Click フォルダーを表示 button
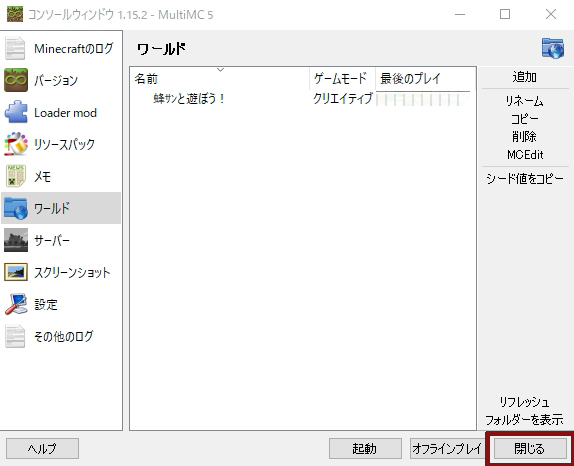This screenshot has height=466, width=574. click(525, 420)
